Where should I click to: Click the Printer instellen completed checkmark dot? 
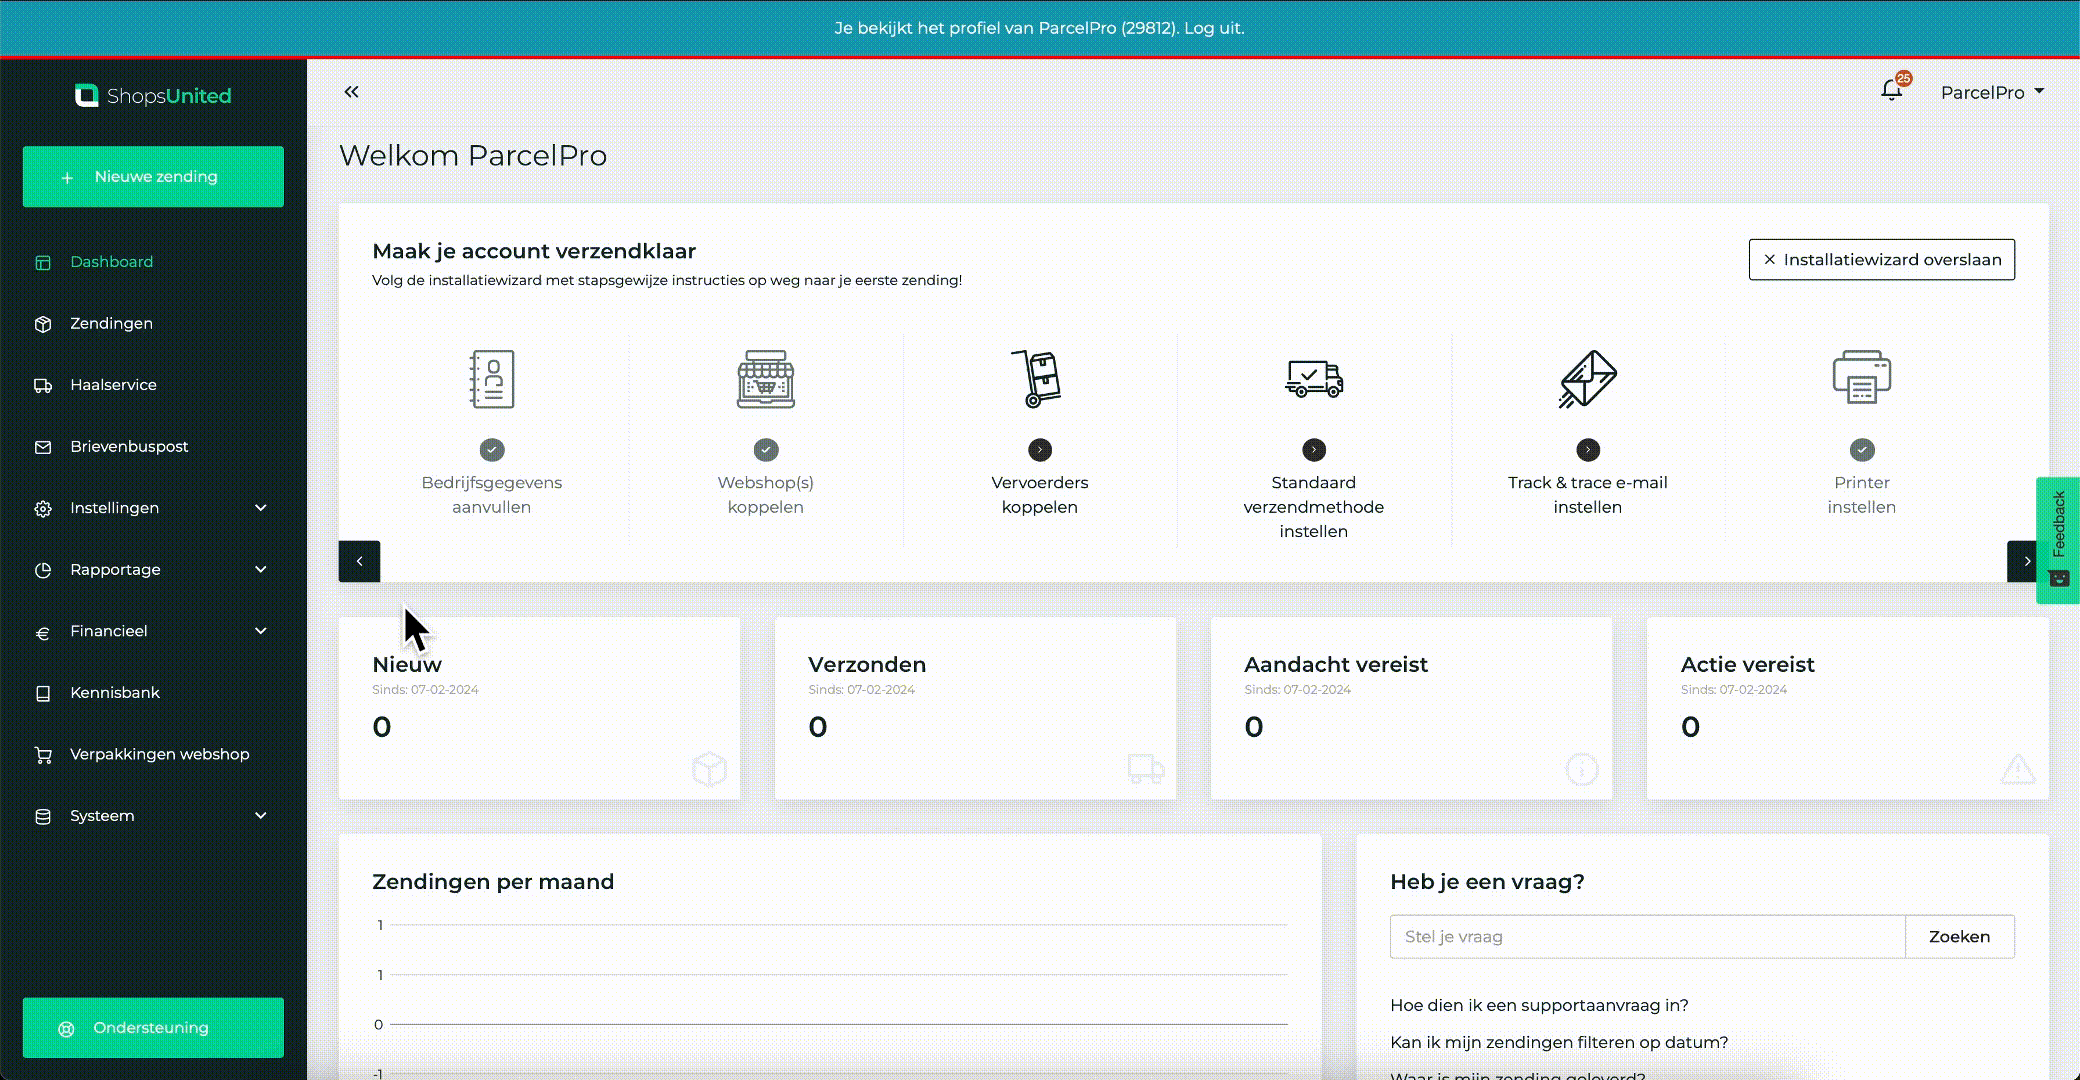(1862, 450)
